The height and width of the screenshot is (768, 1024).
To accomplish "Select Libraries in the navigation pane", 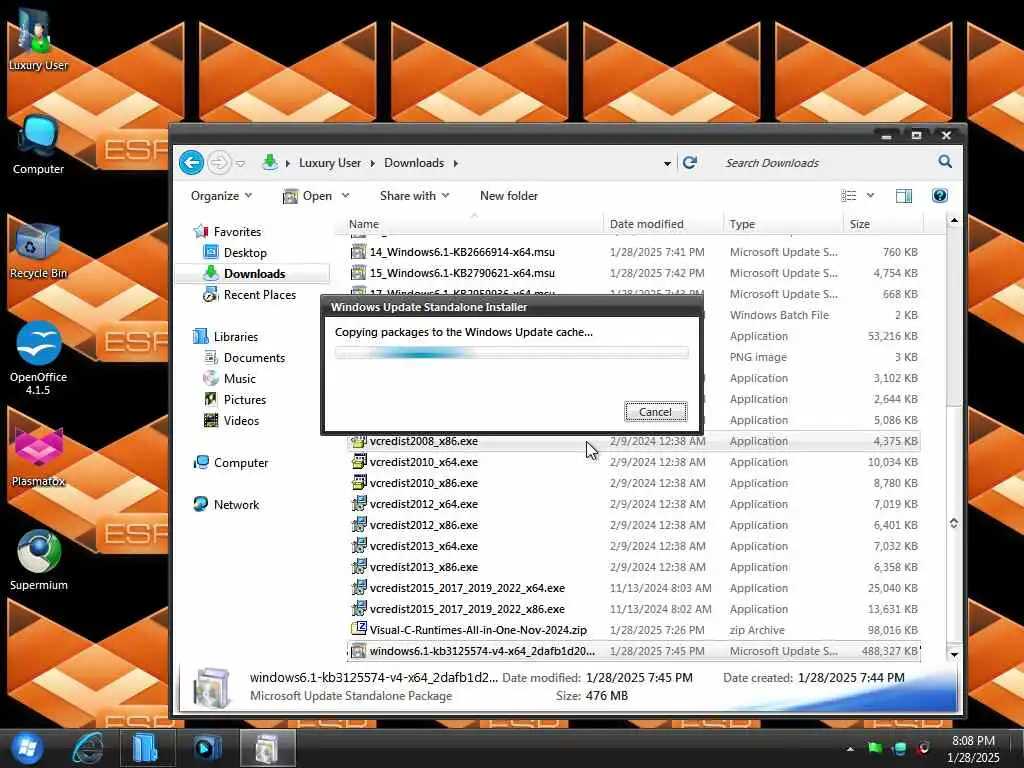I will click(235, 337).
